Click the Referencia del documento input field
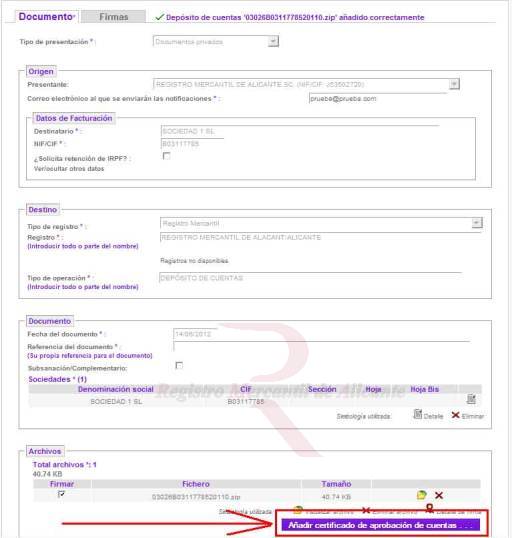Image resolution: width=512 pixels, height=538 pixels. click(322, 347)
